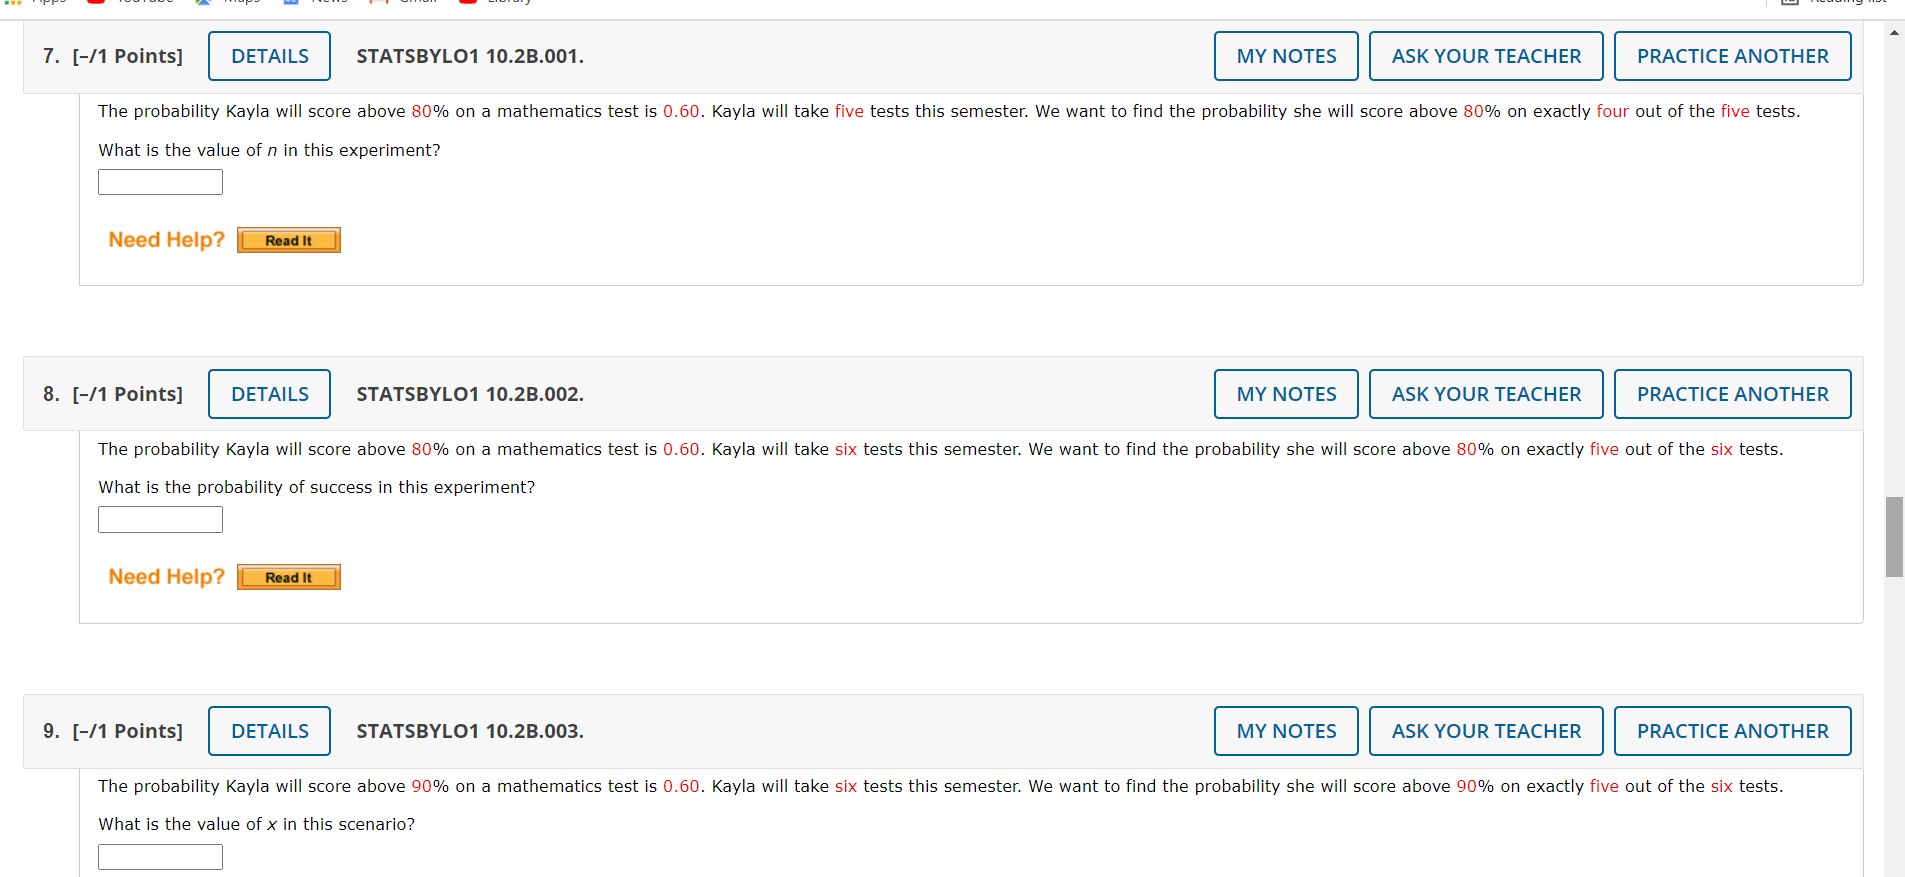This screenshot has height=877, width=1905.
Task: Click the '8. [-/1 Points]' label
Action: (113, 394)
